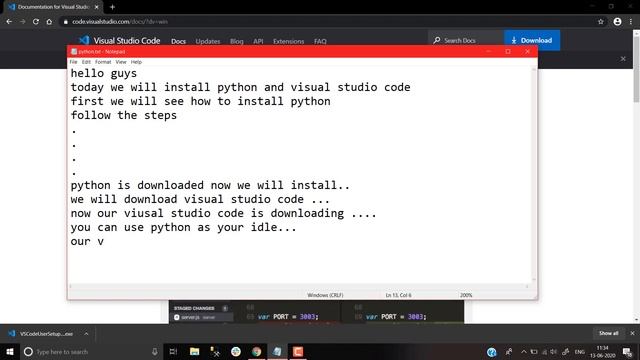
Task: Open the Notepad Edit menu
Action: (x=86, y=62)
